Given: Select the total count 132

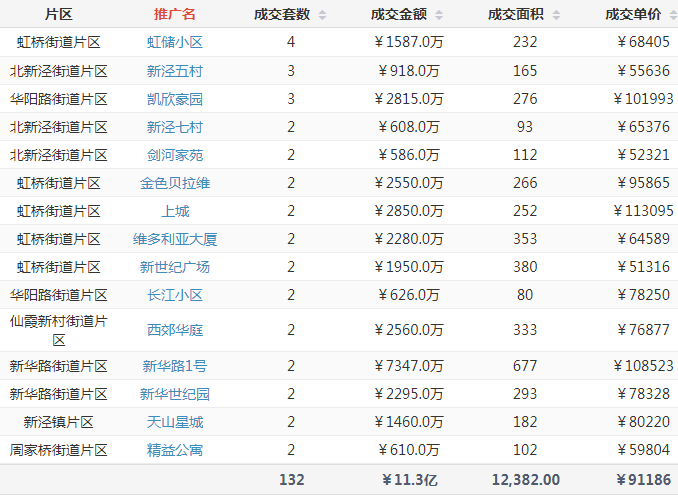Looking at the screenshot, I should 291,480.
